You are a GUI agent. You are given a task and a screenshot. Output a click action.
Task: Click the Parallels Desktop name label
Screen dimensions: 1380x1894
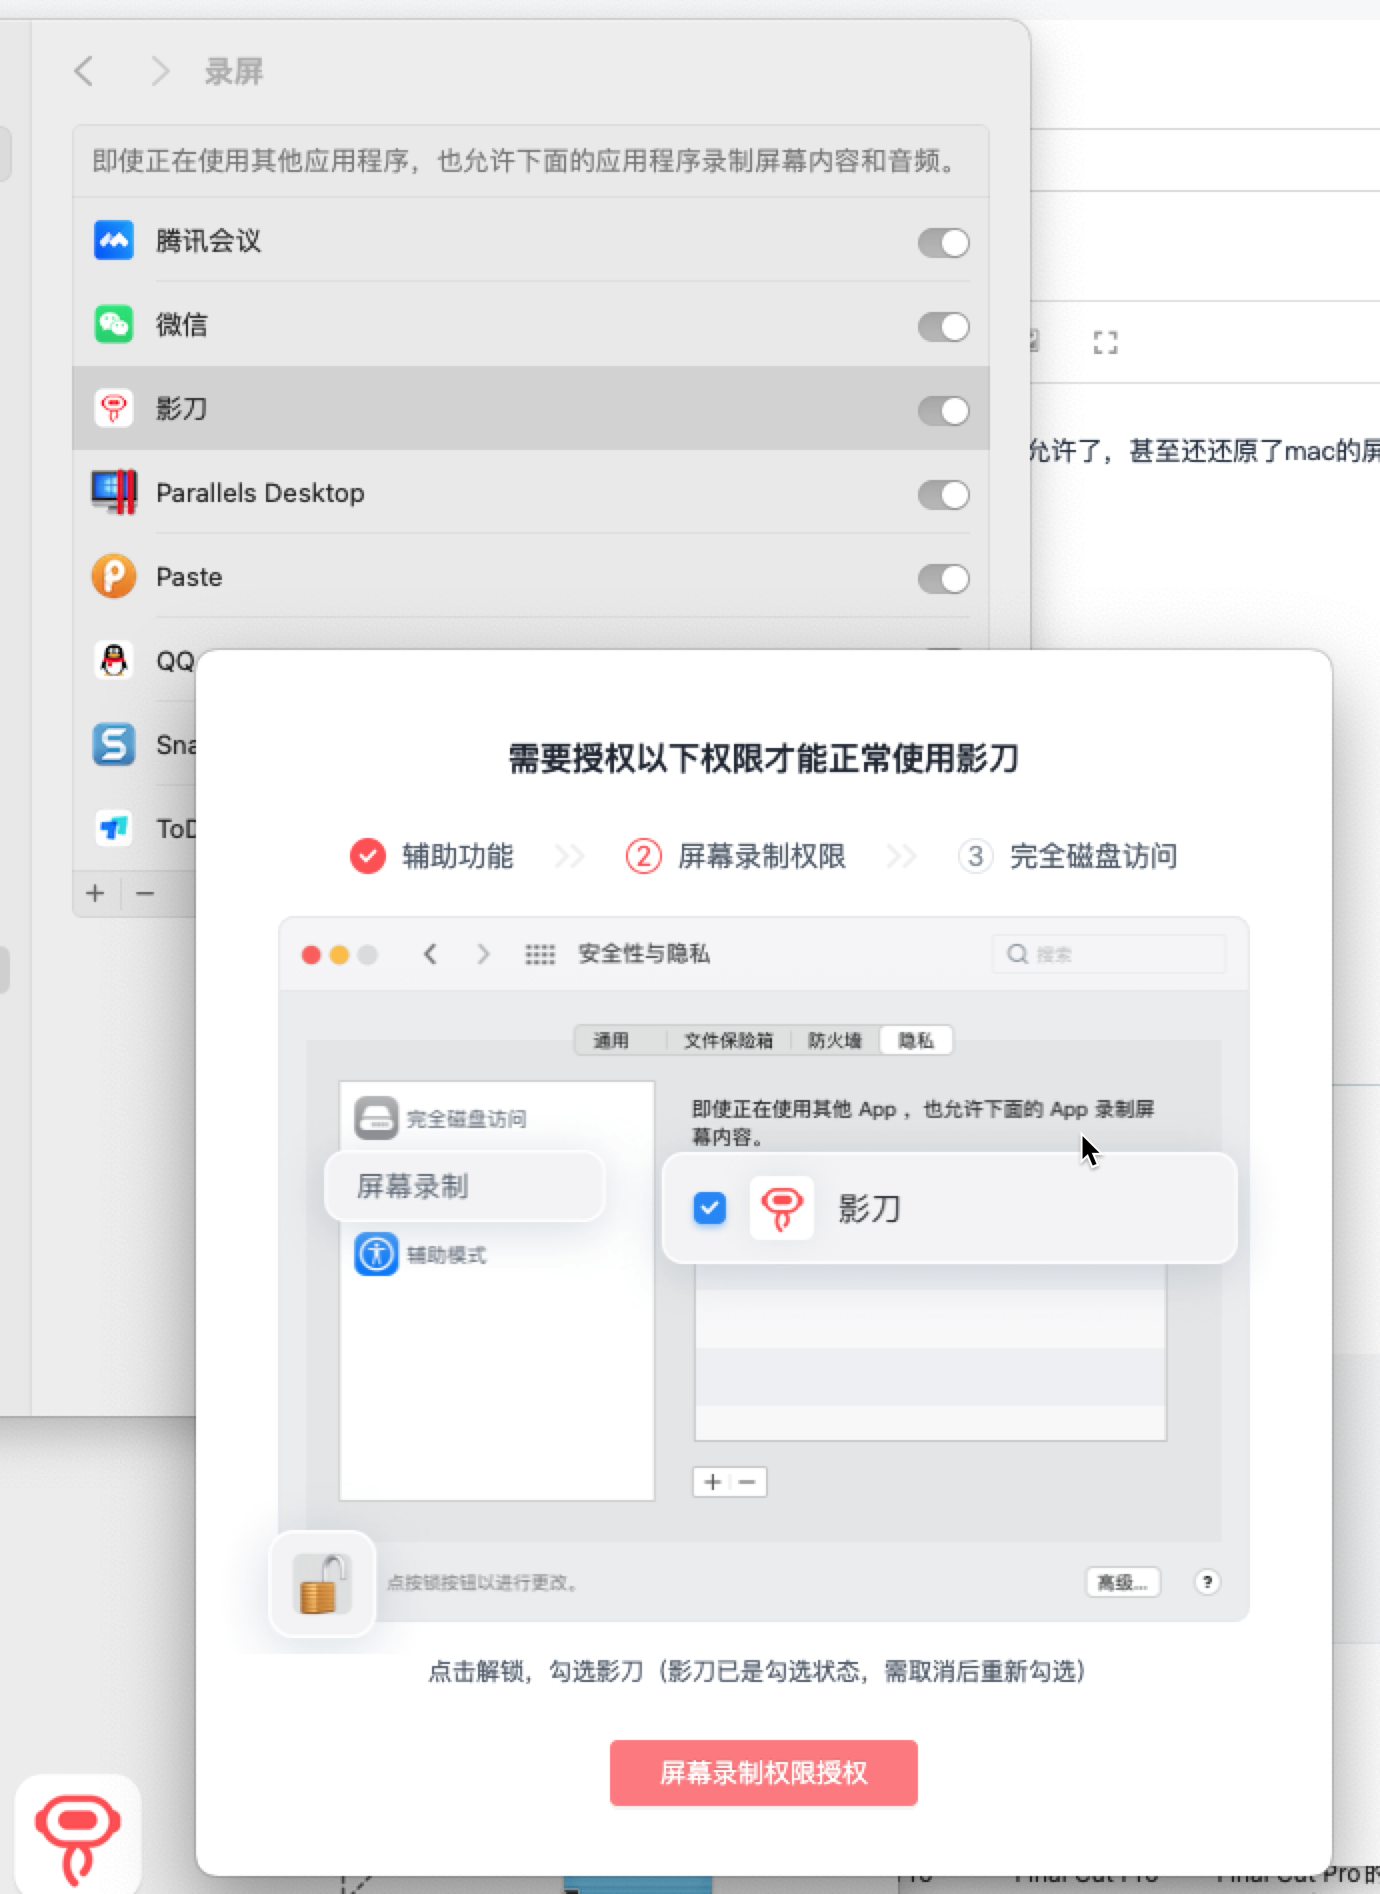(x=260, y=493)
